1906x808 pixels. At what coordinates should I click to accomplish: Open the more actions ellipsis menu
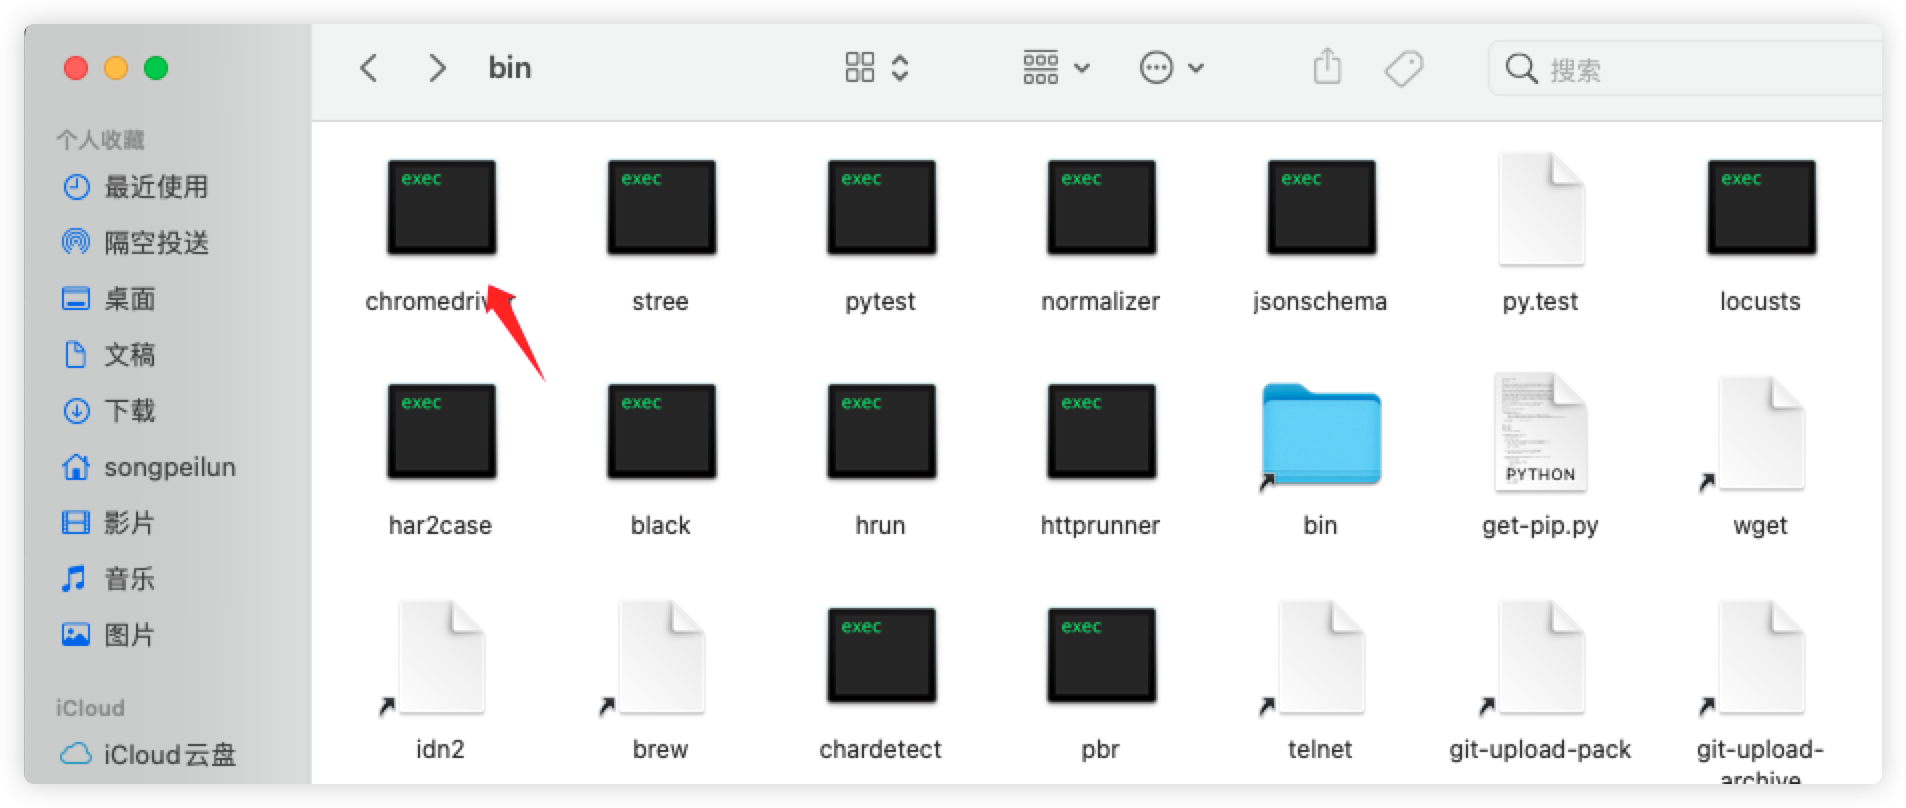pyautogui.click(x=1172, y=68)
